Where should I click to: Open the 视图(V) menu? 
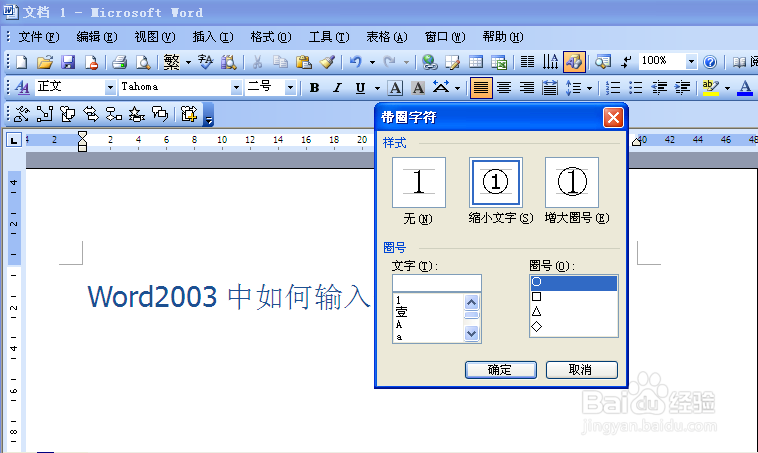155,37
